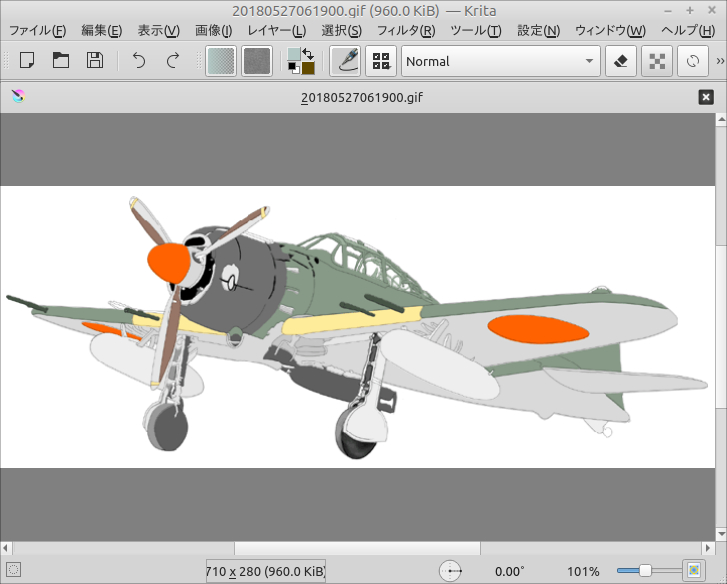
Task: Click the vertical scrollbar thumb
Action: tap(721, 327)
